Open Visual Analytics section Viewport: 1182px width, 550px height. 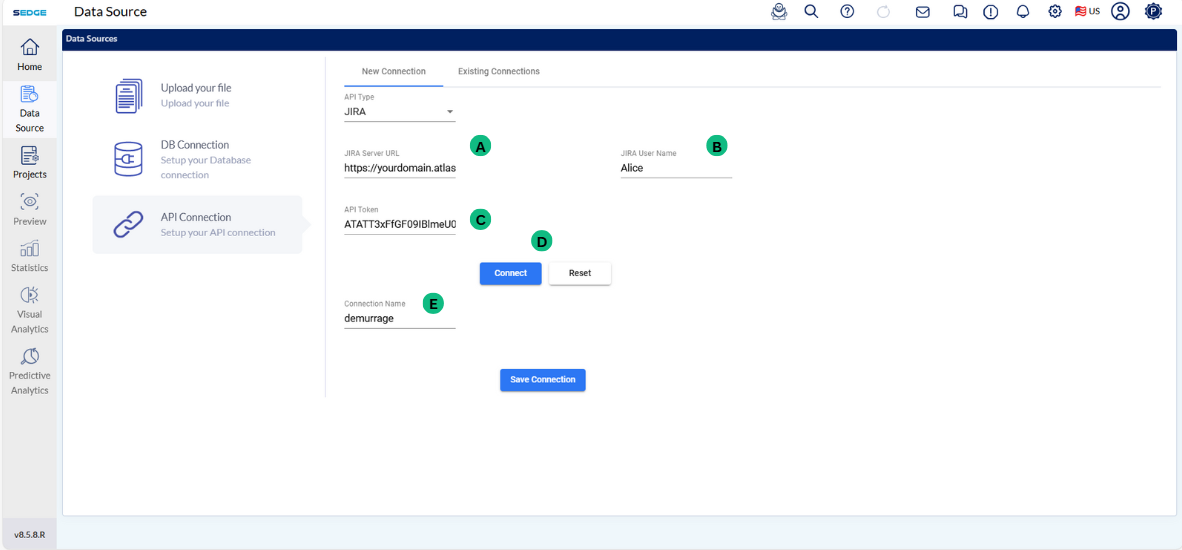click(30, 309)
